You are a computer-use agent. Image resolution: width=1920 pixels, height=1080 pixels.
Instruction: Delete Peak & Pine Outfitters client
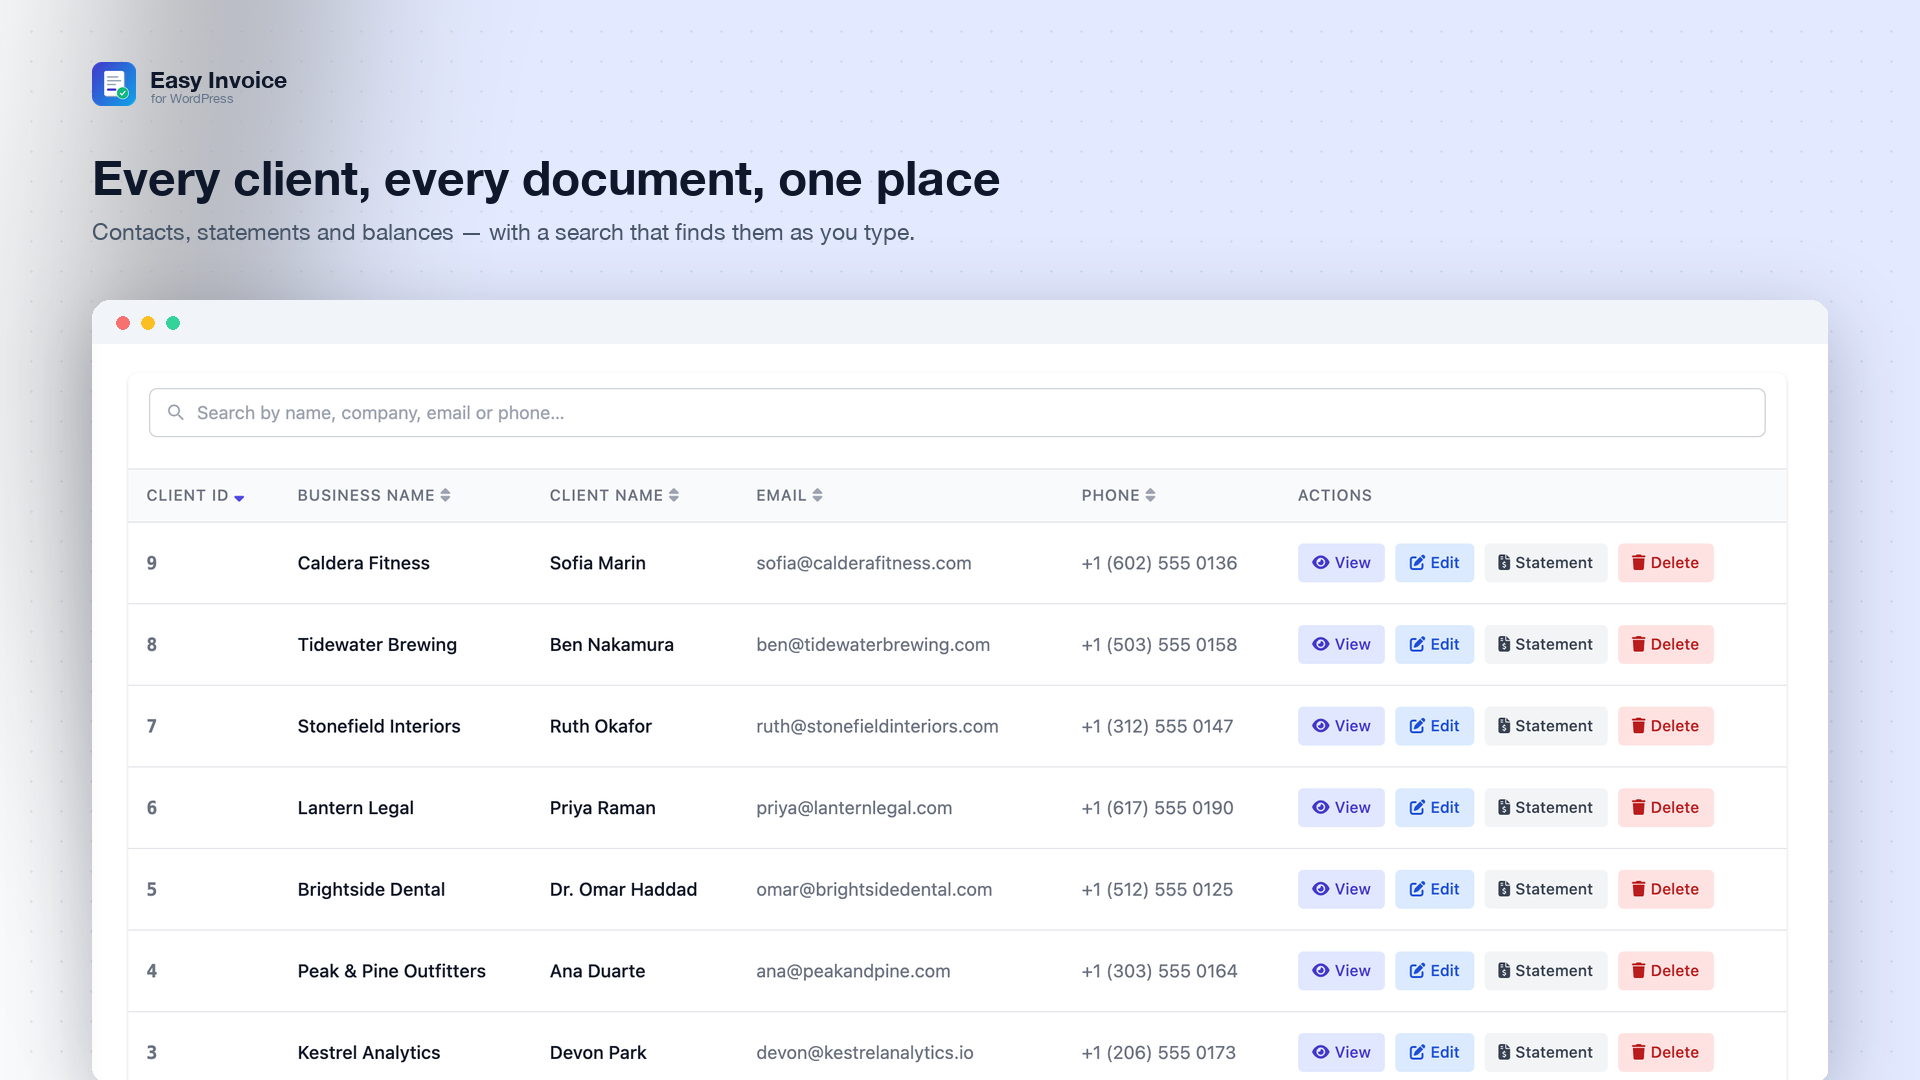click(x=1665, y=971)
